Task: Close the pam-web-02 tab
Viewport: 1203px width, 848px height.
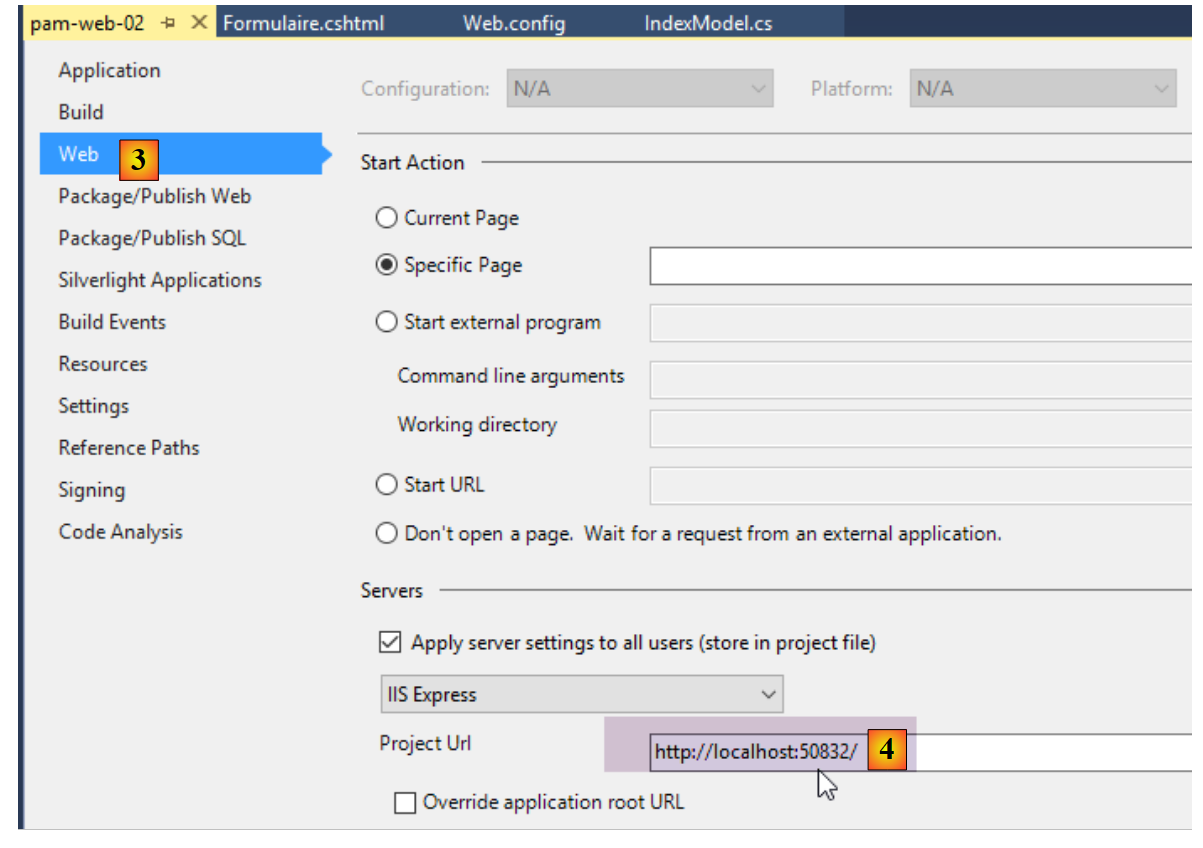Action: (199, 23)
